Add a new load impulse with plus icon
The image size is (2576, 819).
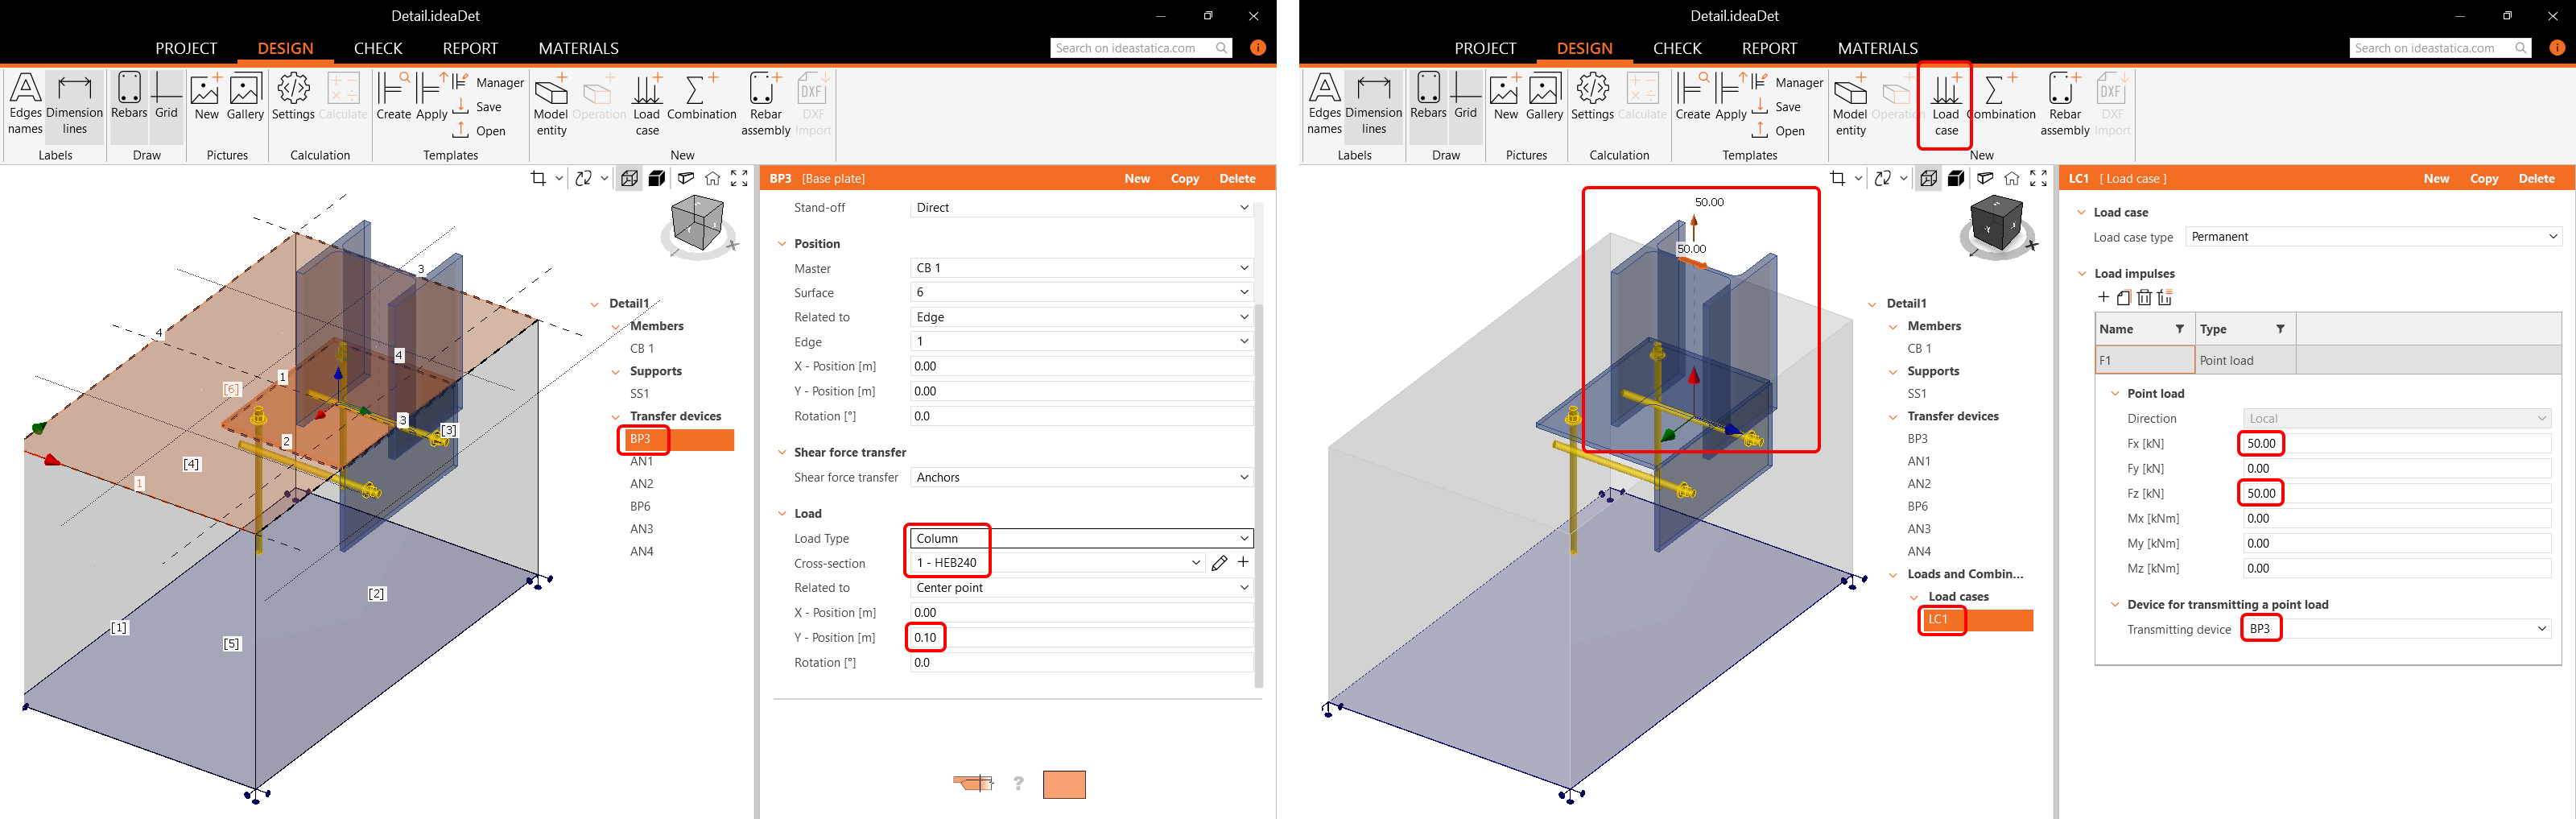pyautogui.click(x=2103, y=297)
